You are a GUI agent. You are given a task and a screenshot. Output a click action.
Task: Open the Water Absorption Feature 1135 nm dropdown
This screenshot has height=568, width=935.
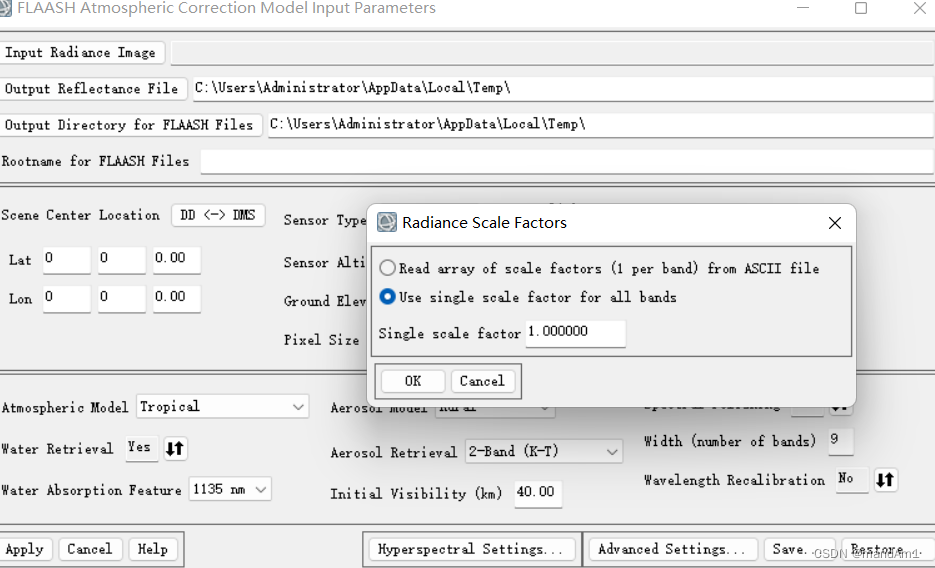(x=230, y=489)
